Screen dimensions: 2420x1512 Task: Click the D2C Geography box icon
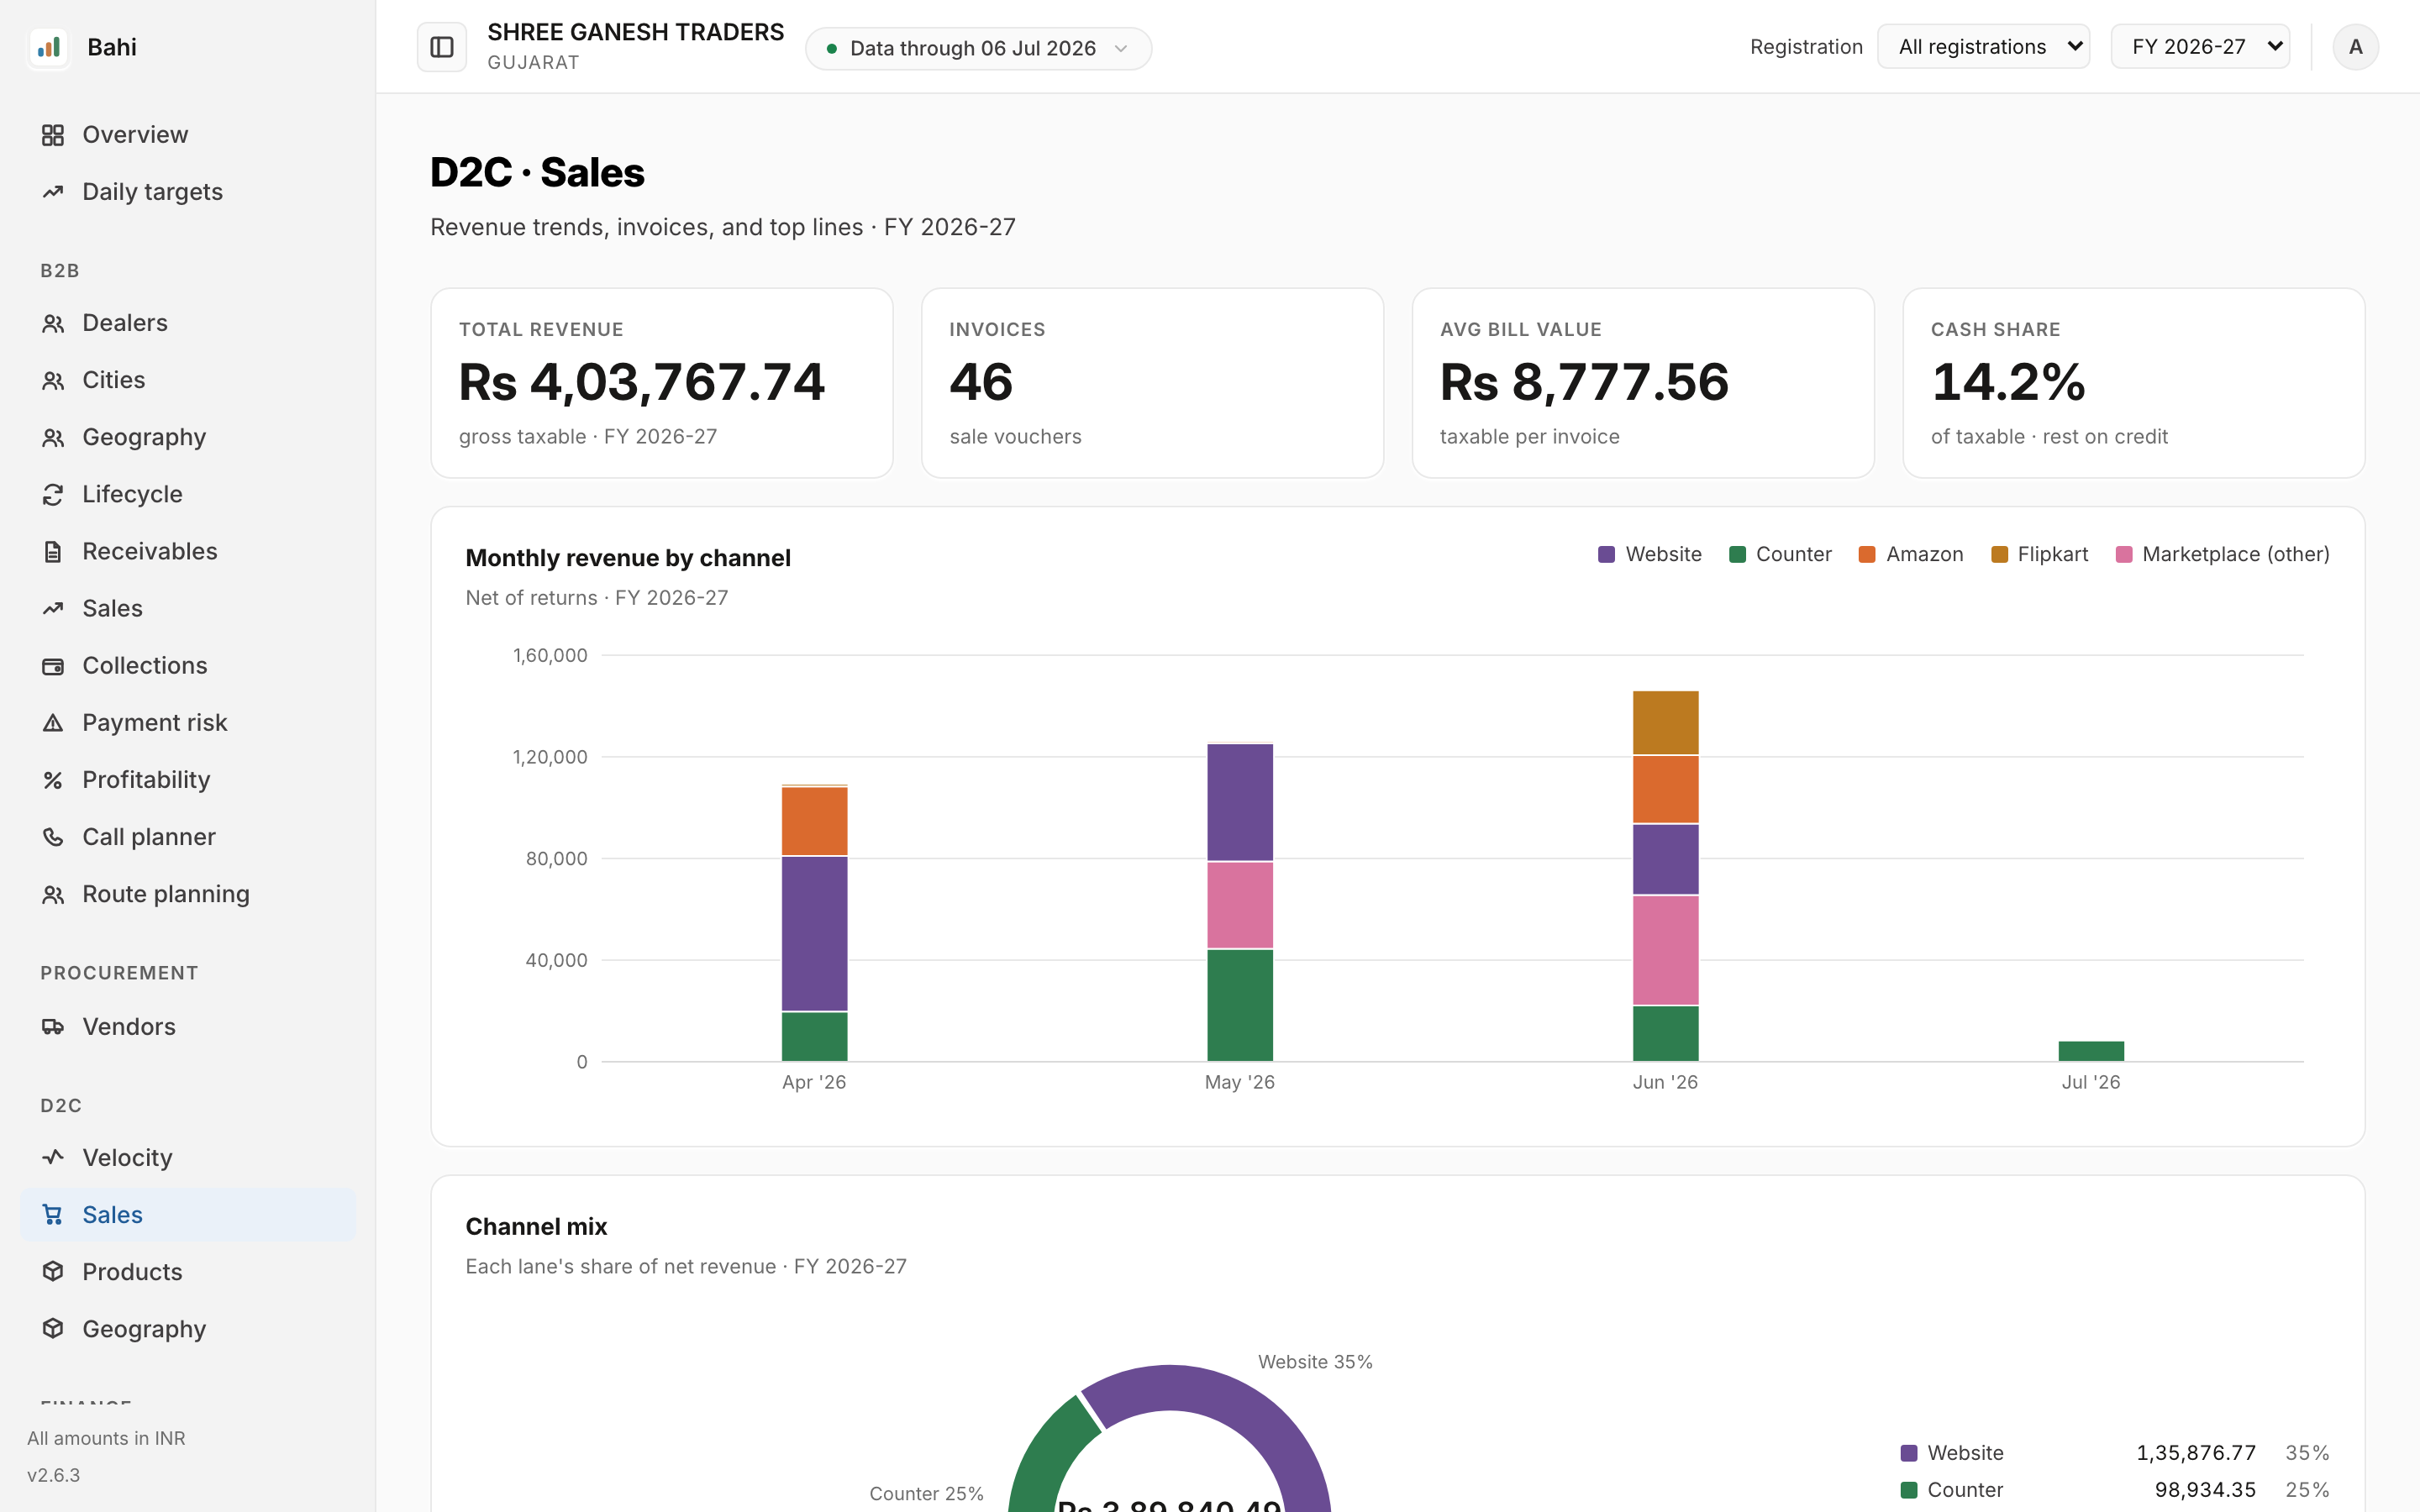[53, 1329]
